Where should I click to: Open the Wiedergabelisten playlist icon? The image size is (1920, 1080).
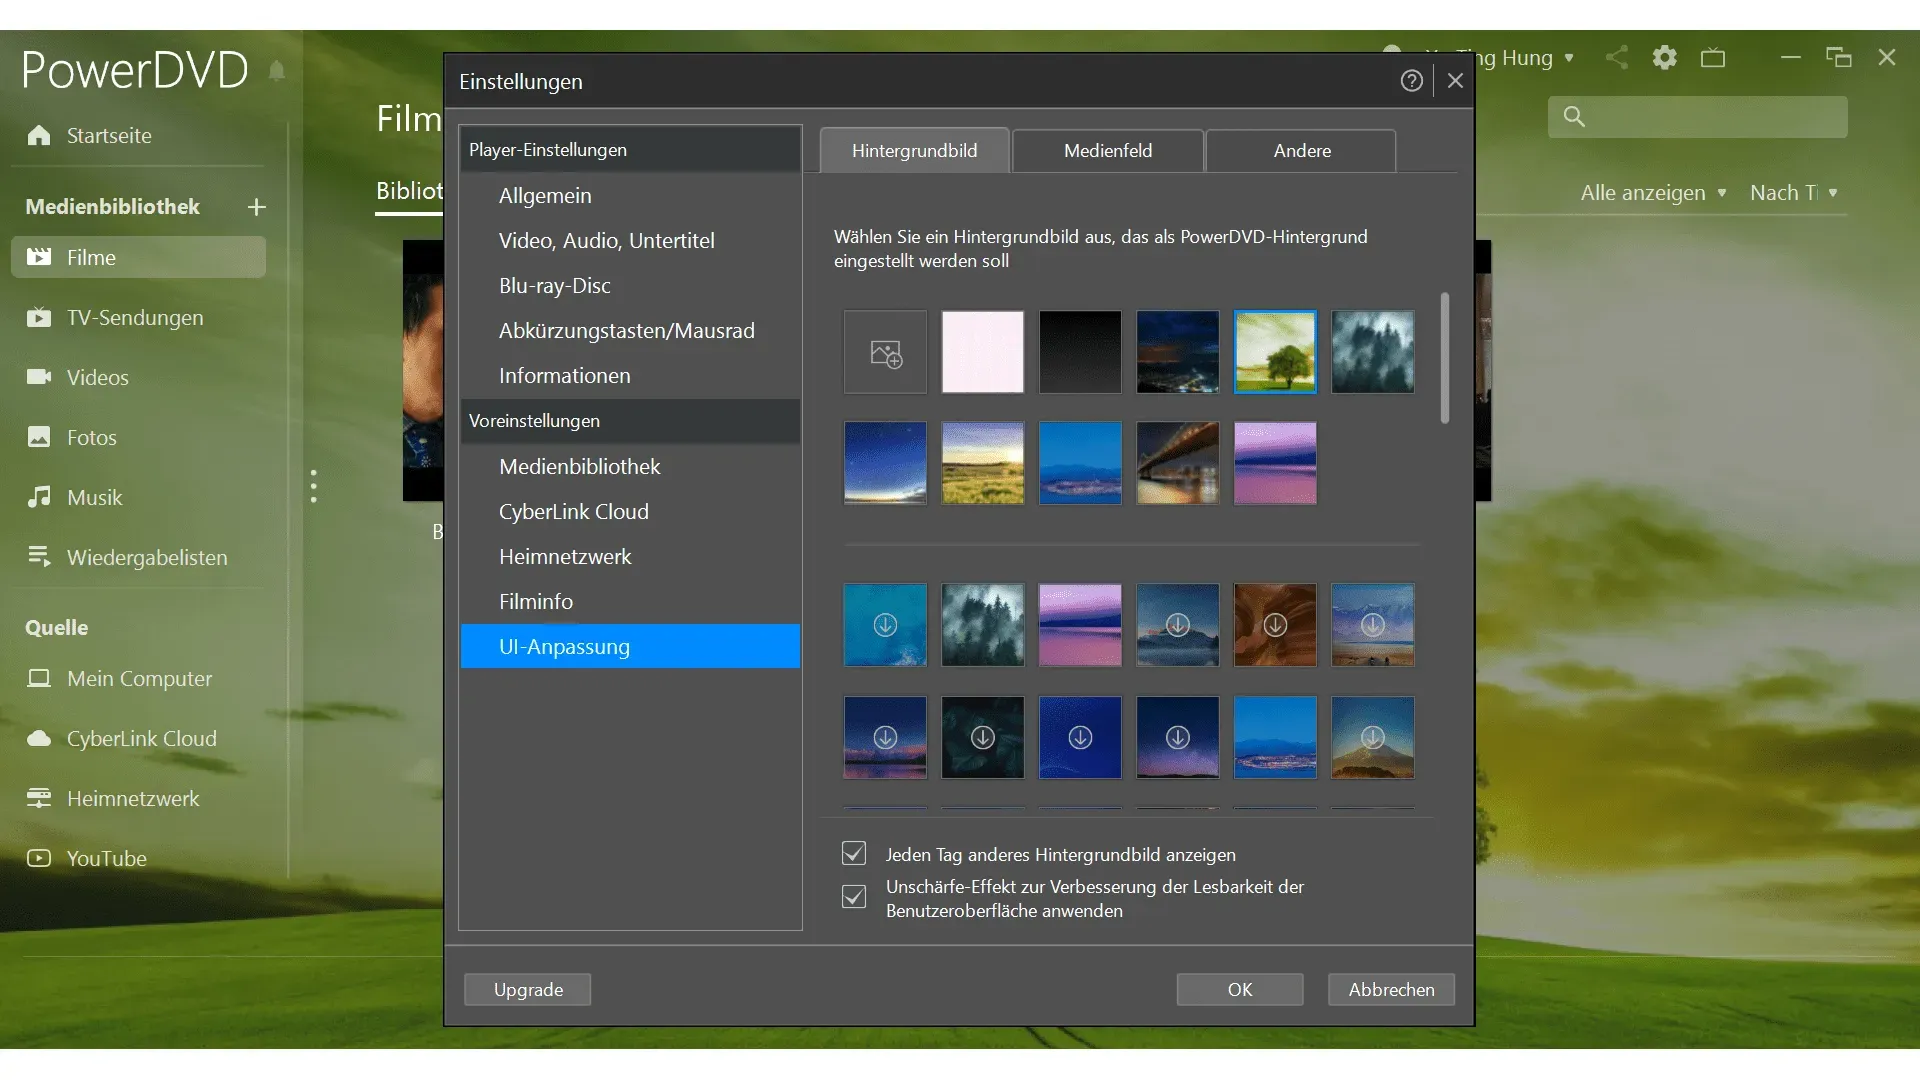(39, 557)
